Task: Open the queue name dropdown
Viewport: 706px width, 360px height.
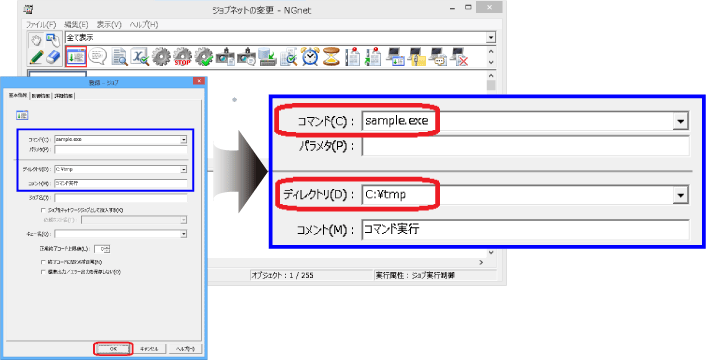Action: [184, 234]
